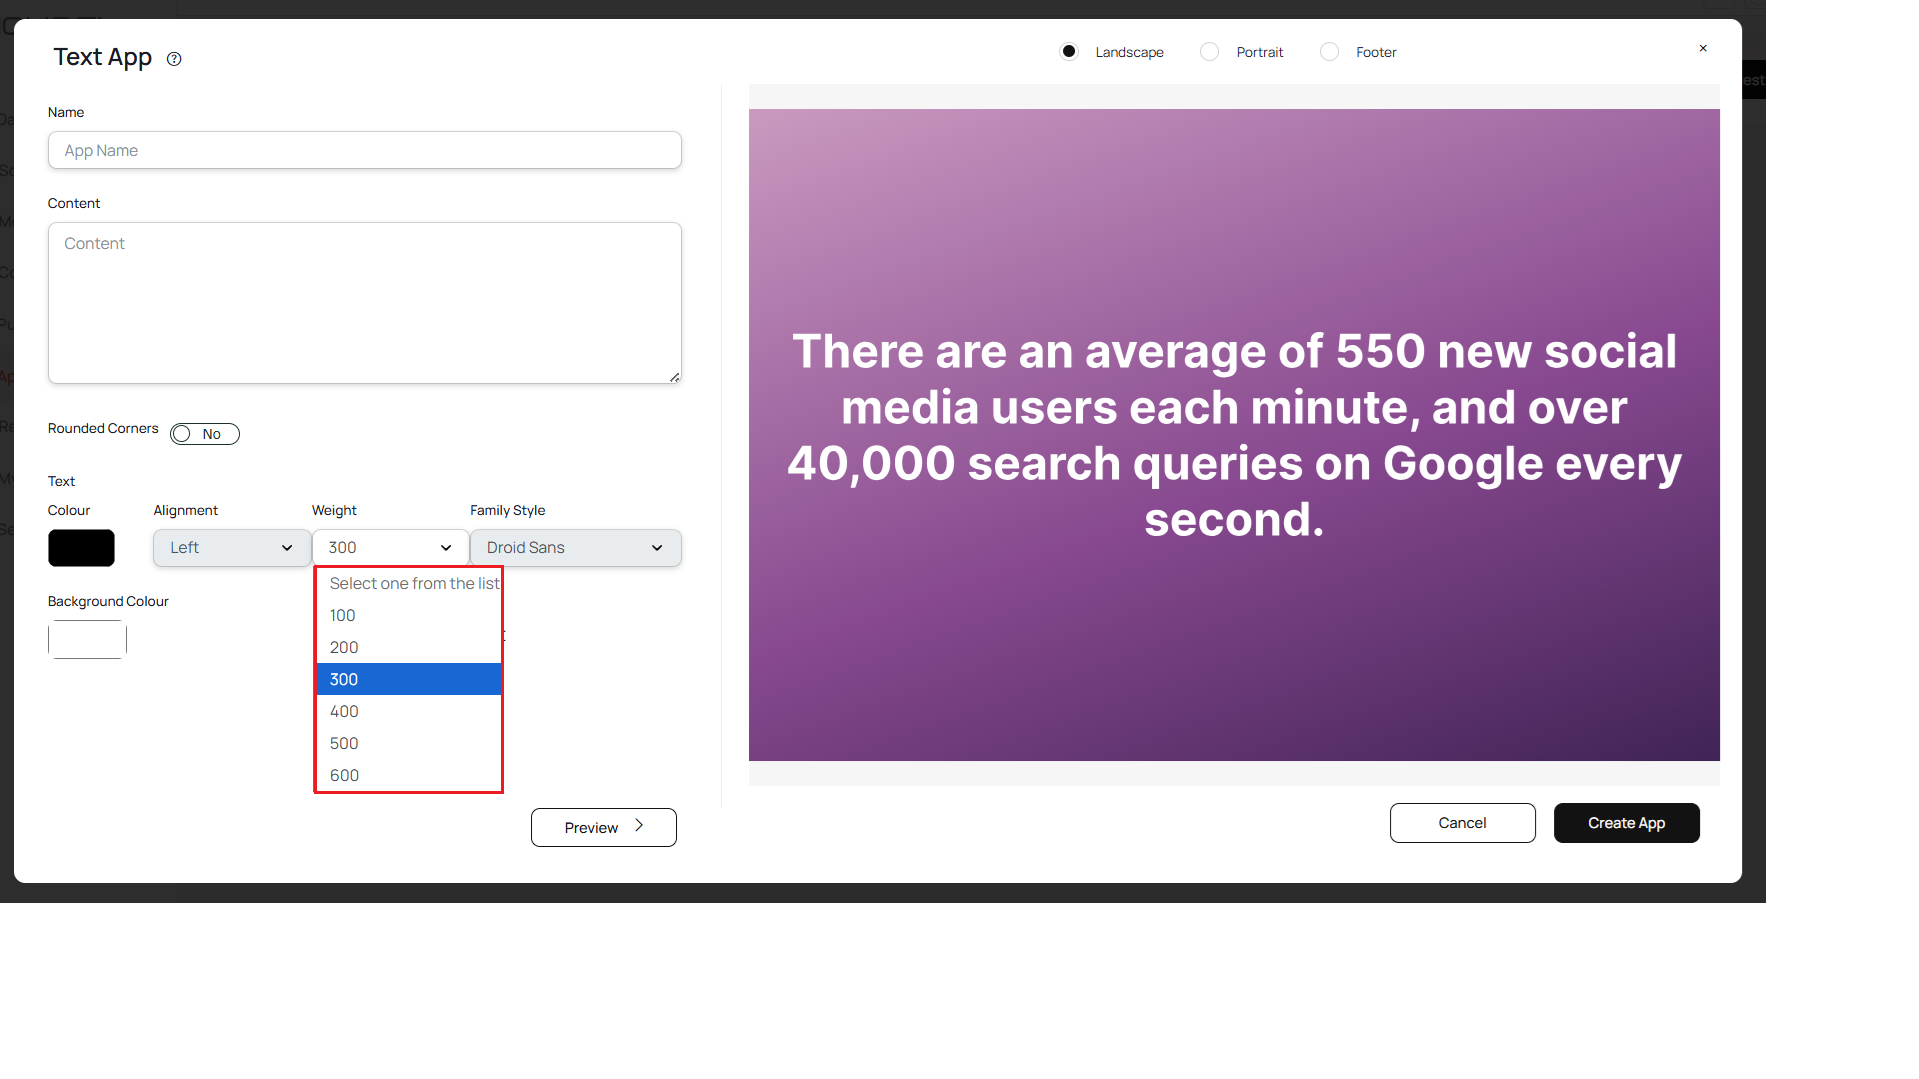Close the Text App dialog
Image resolution: width=1919 pixels, height=1079 pixels.
click(1702, 47)
